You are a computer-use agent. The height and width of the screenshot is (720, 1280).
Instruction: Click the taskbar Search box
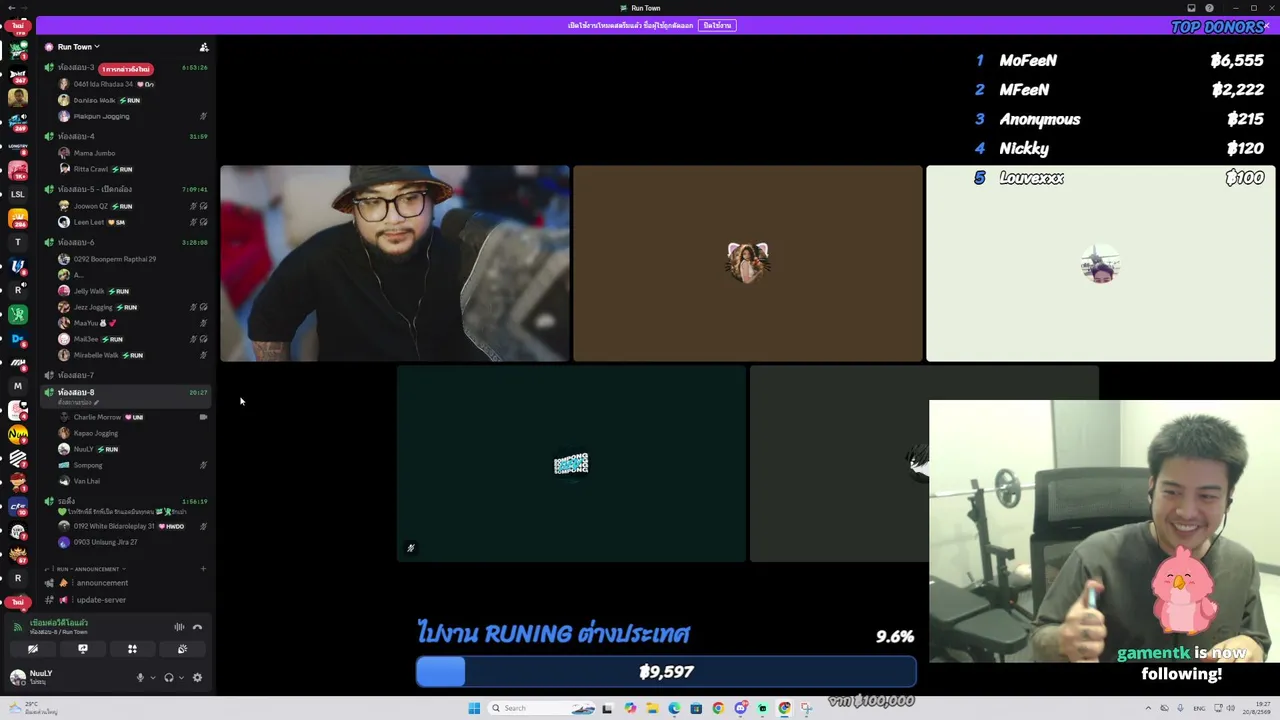click(x=543, y=708)
